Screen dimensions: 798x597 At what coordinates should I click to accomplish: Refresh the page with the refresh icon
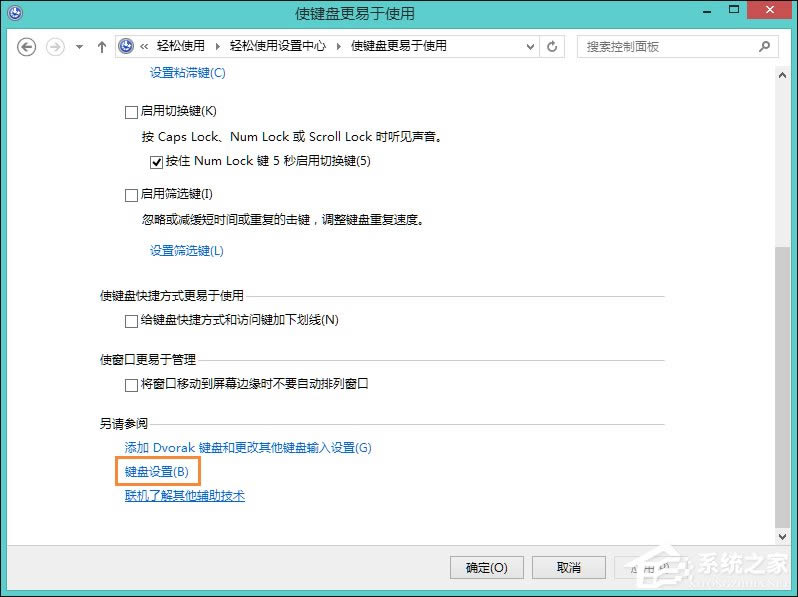click(x=552, y=47)
